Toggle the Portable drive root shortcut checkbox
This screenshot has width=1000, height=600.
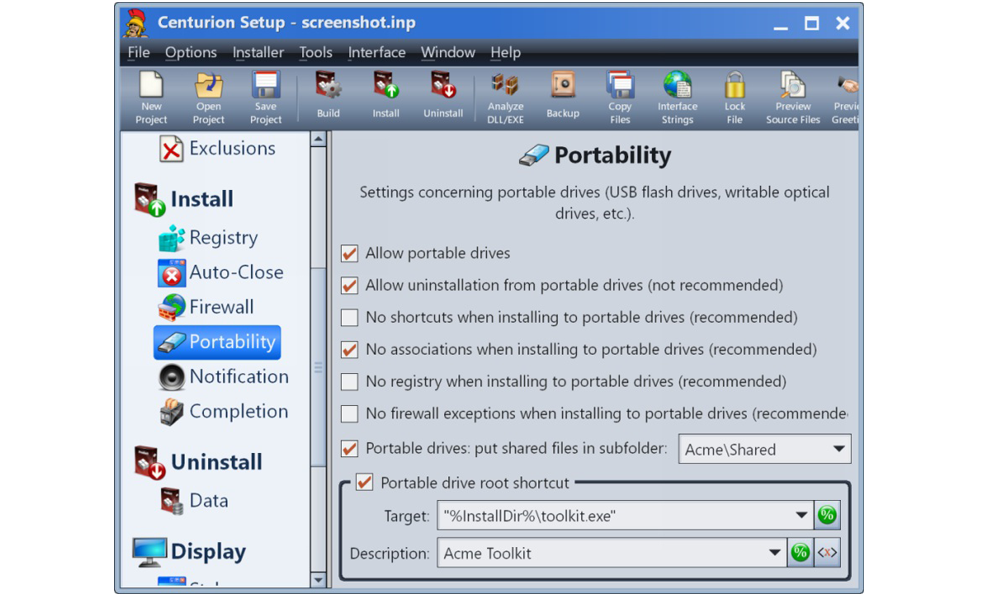(365, 483)
